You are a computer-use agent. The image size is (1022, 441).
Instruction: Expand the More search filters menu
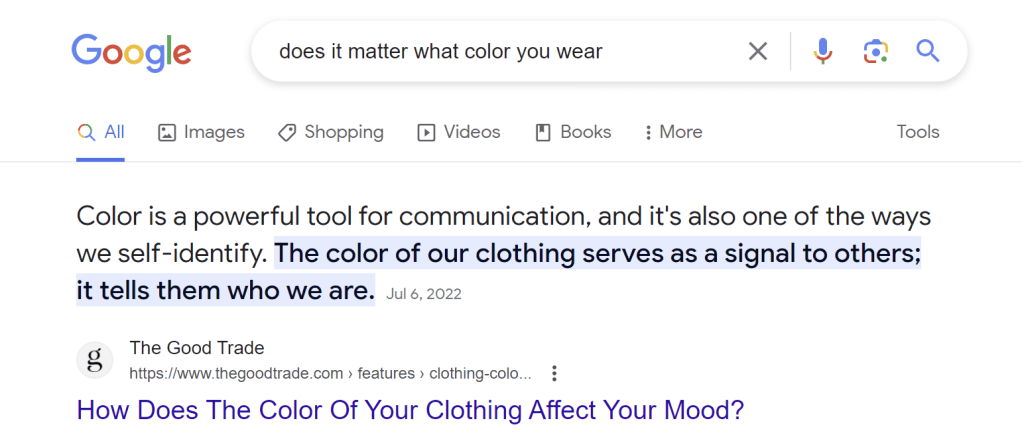pyautogui.click(x=673, y=132)
